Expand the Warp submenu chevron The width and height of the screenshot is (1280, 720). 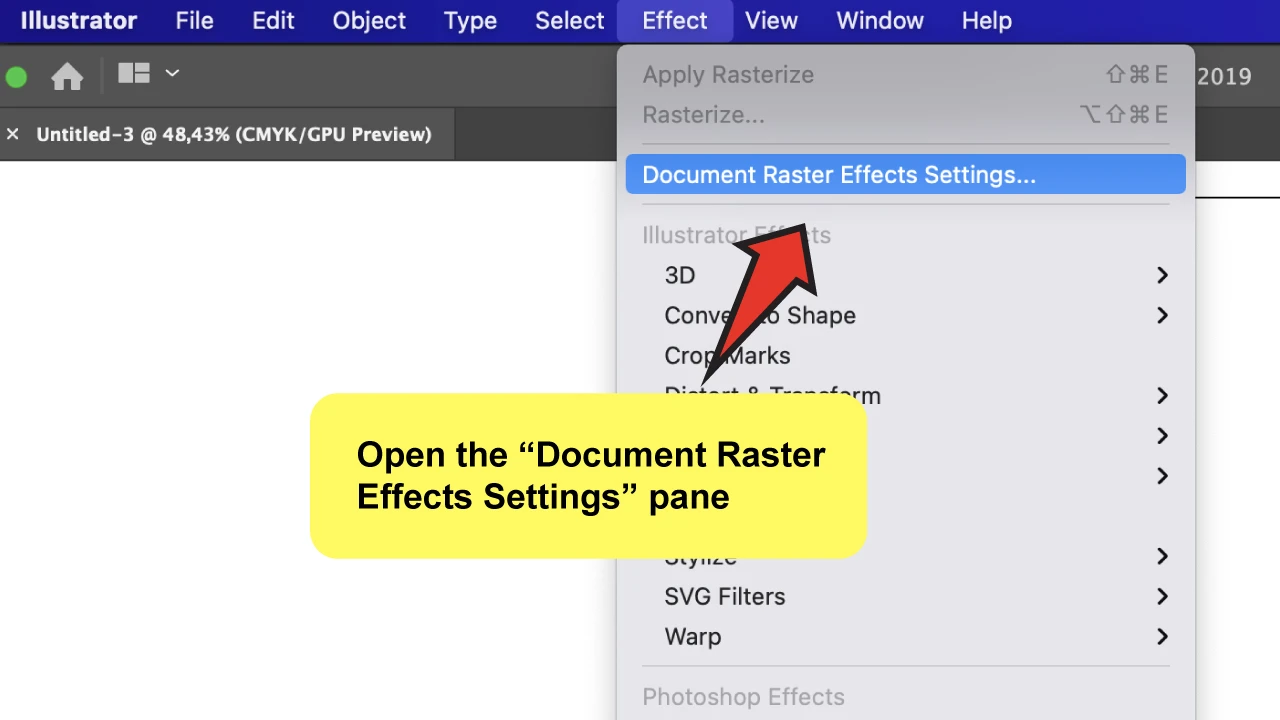pos(1162,636)
